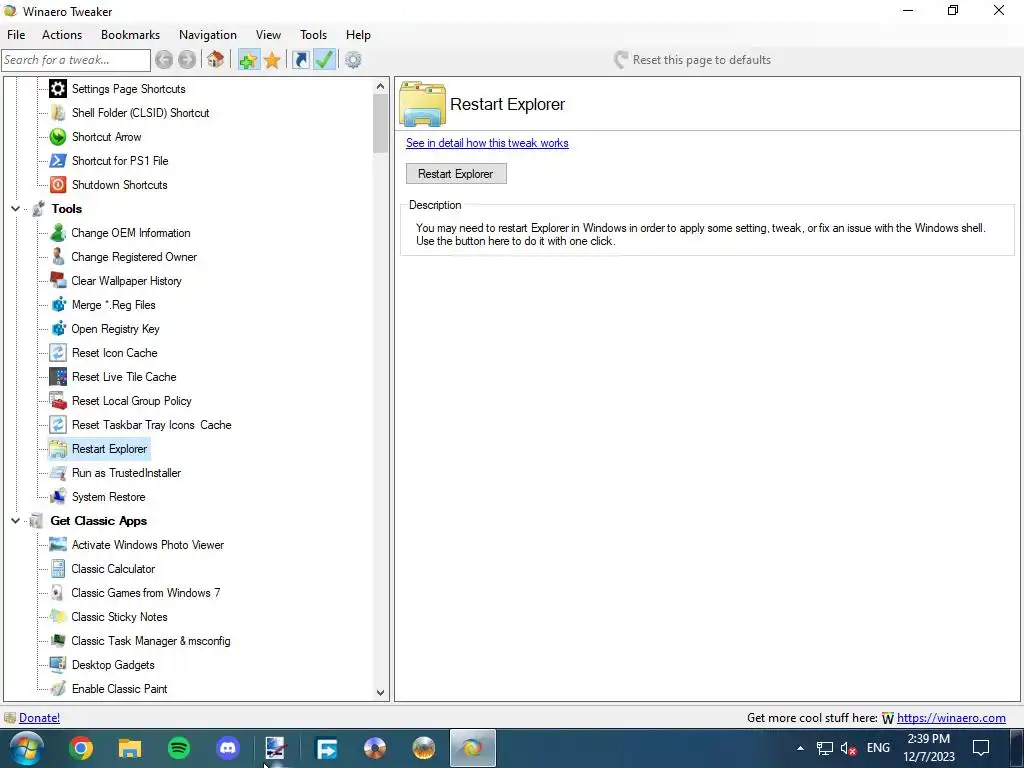Open Spotify from the taskbar
Screen dimensions: 1024x768
(x=179, y=748)
